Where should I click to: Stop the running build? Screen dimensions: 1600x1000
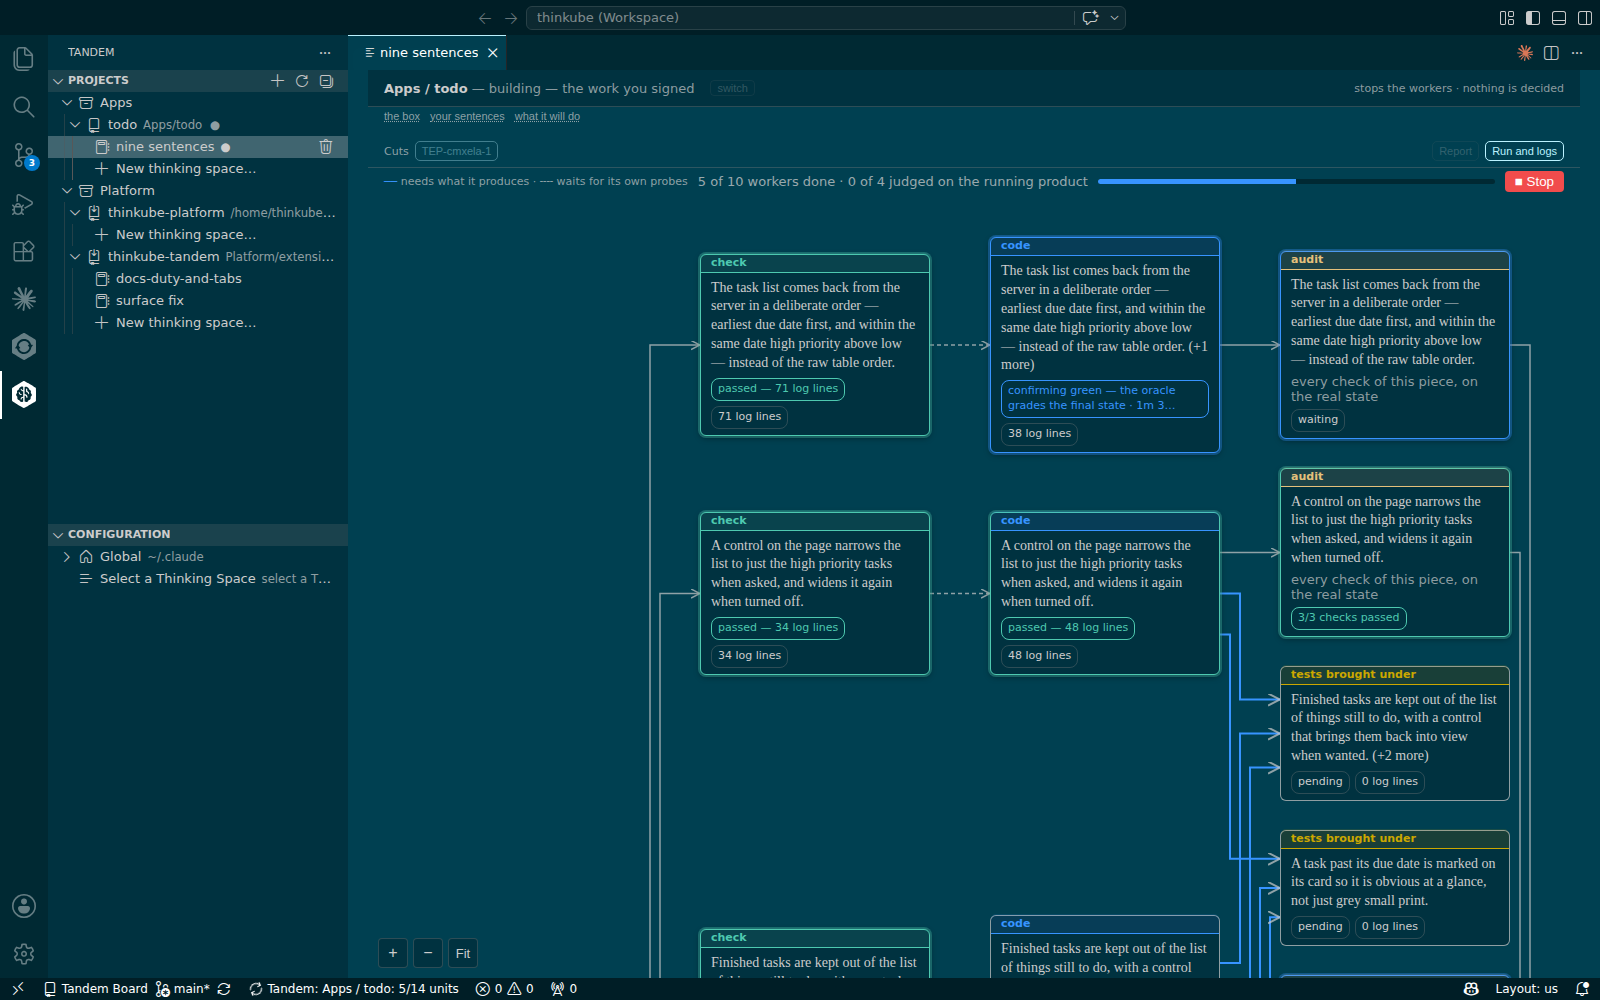[x=1534, y=182]
